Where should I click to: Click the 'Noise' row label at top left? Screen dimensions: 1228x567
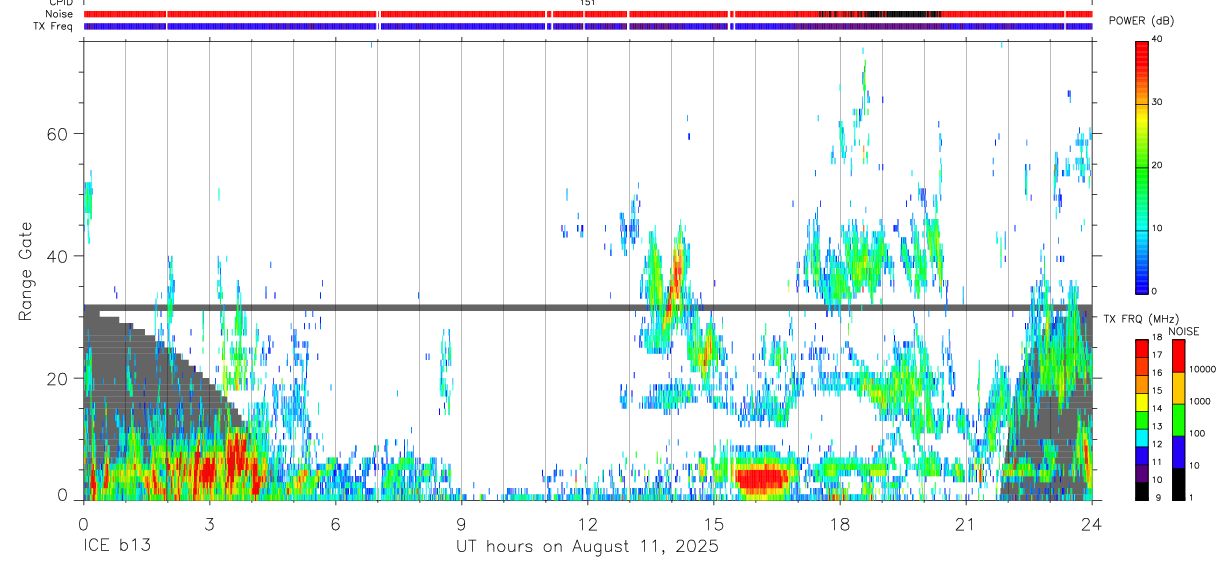tap(59, 14)
